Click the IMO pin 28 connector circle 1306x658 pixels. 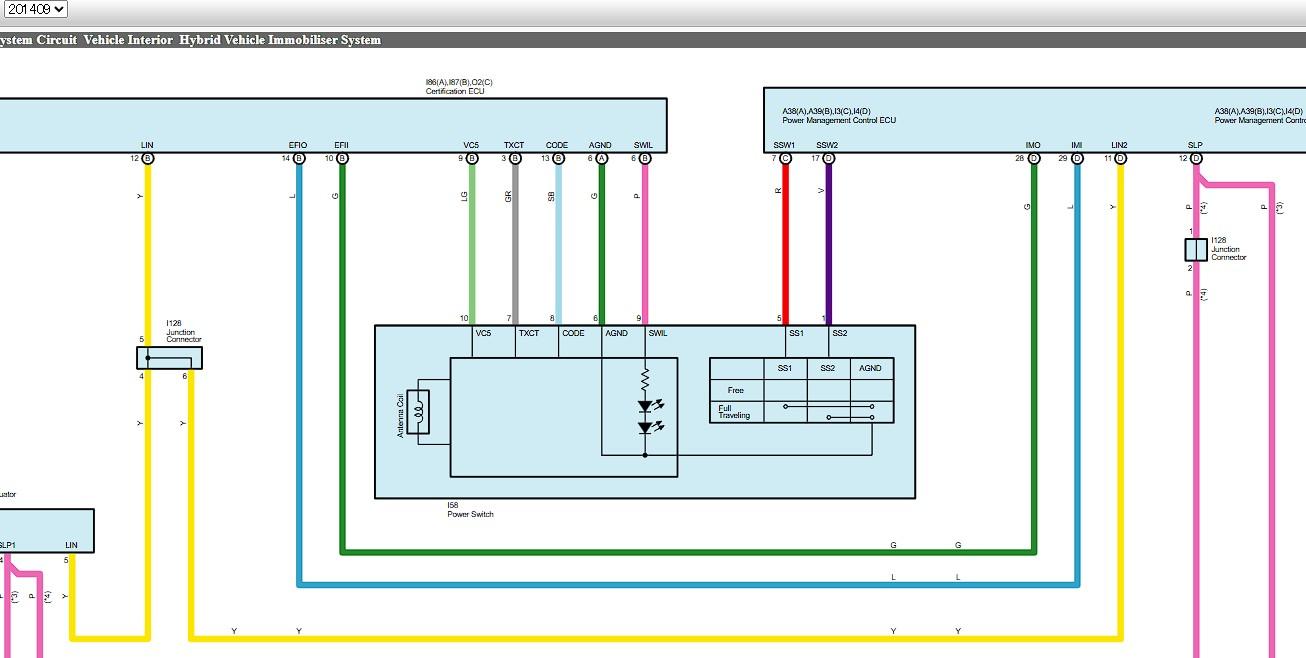click(1034, 158)
